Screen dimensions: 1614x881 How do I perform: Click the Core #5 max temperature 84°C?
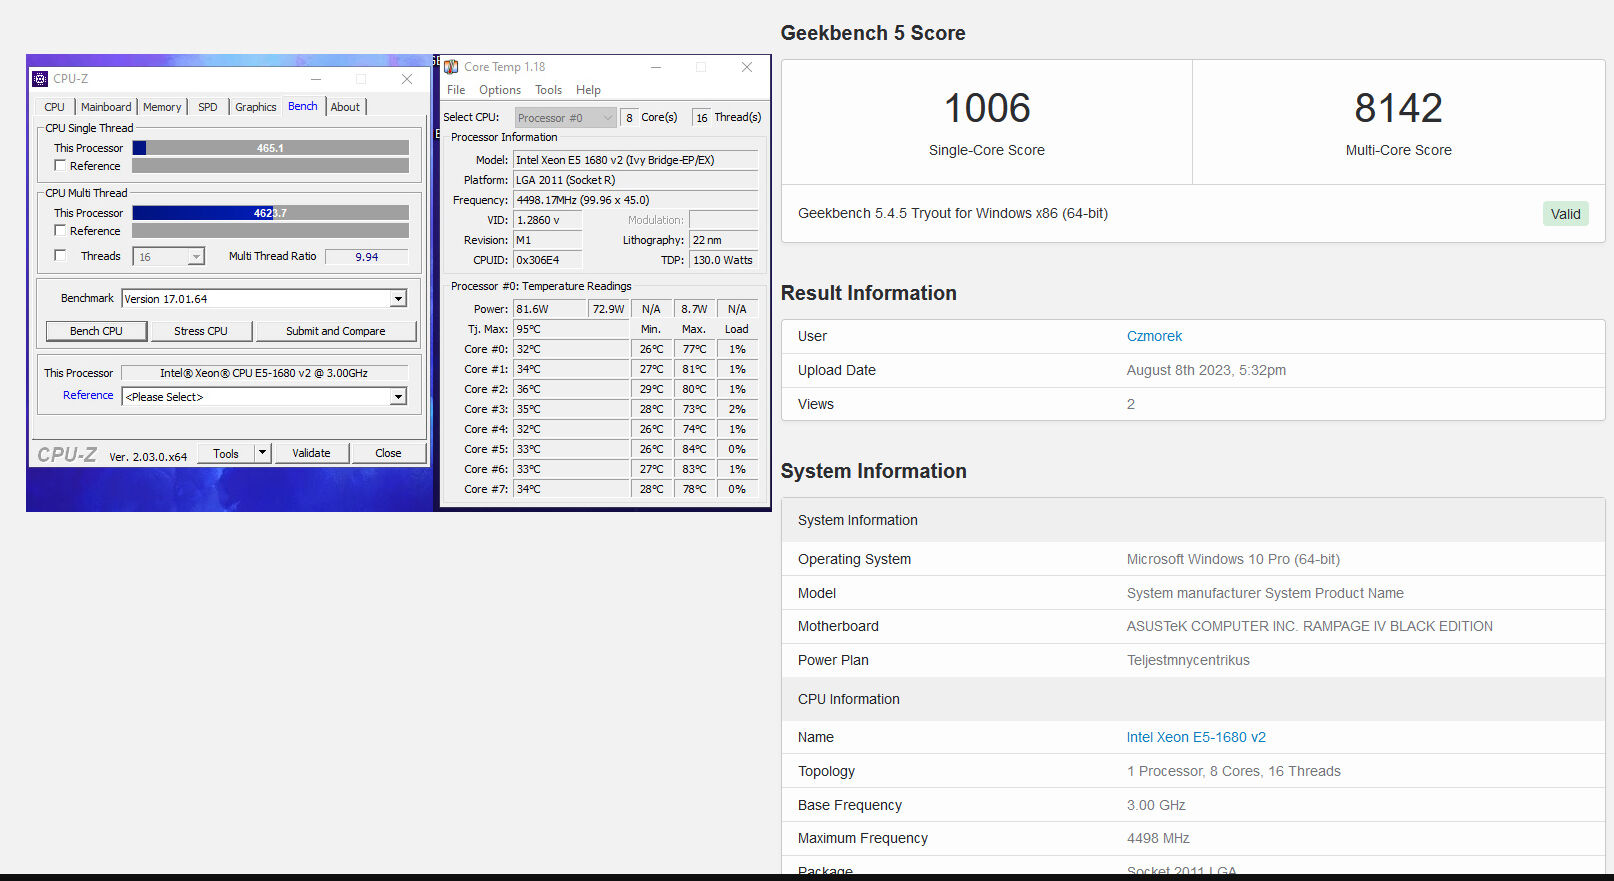click(x=694, y=449)
